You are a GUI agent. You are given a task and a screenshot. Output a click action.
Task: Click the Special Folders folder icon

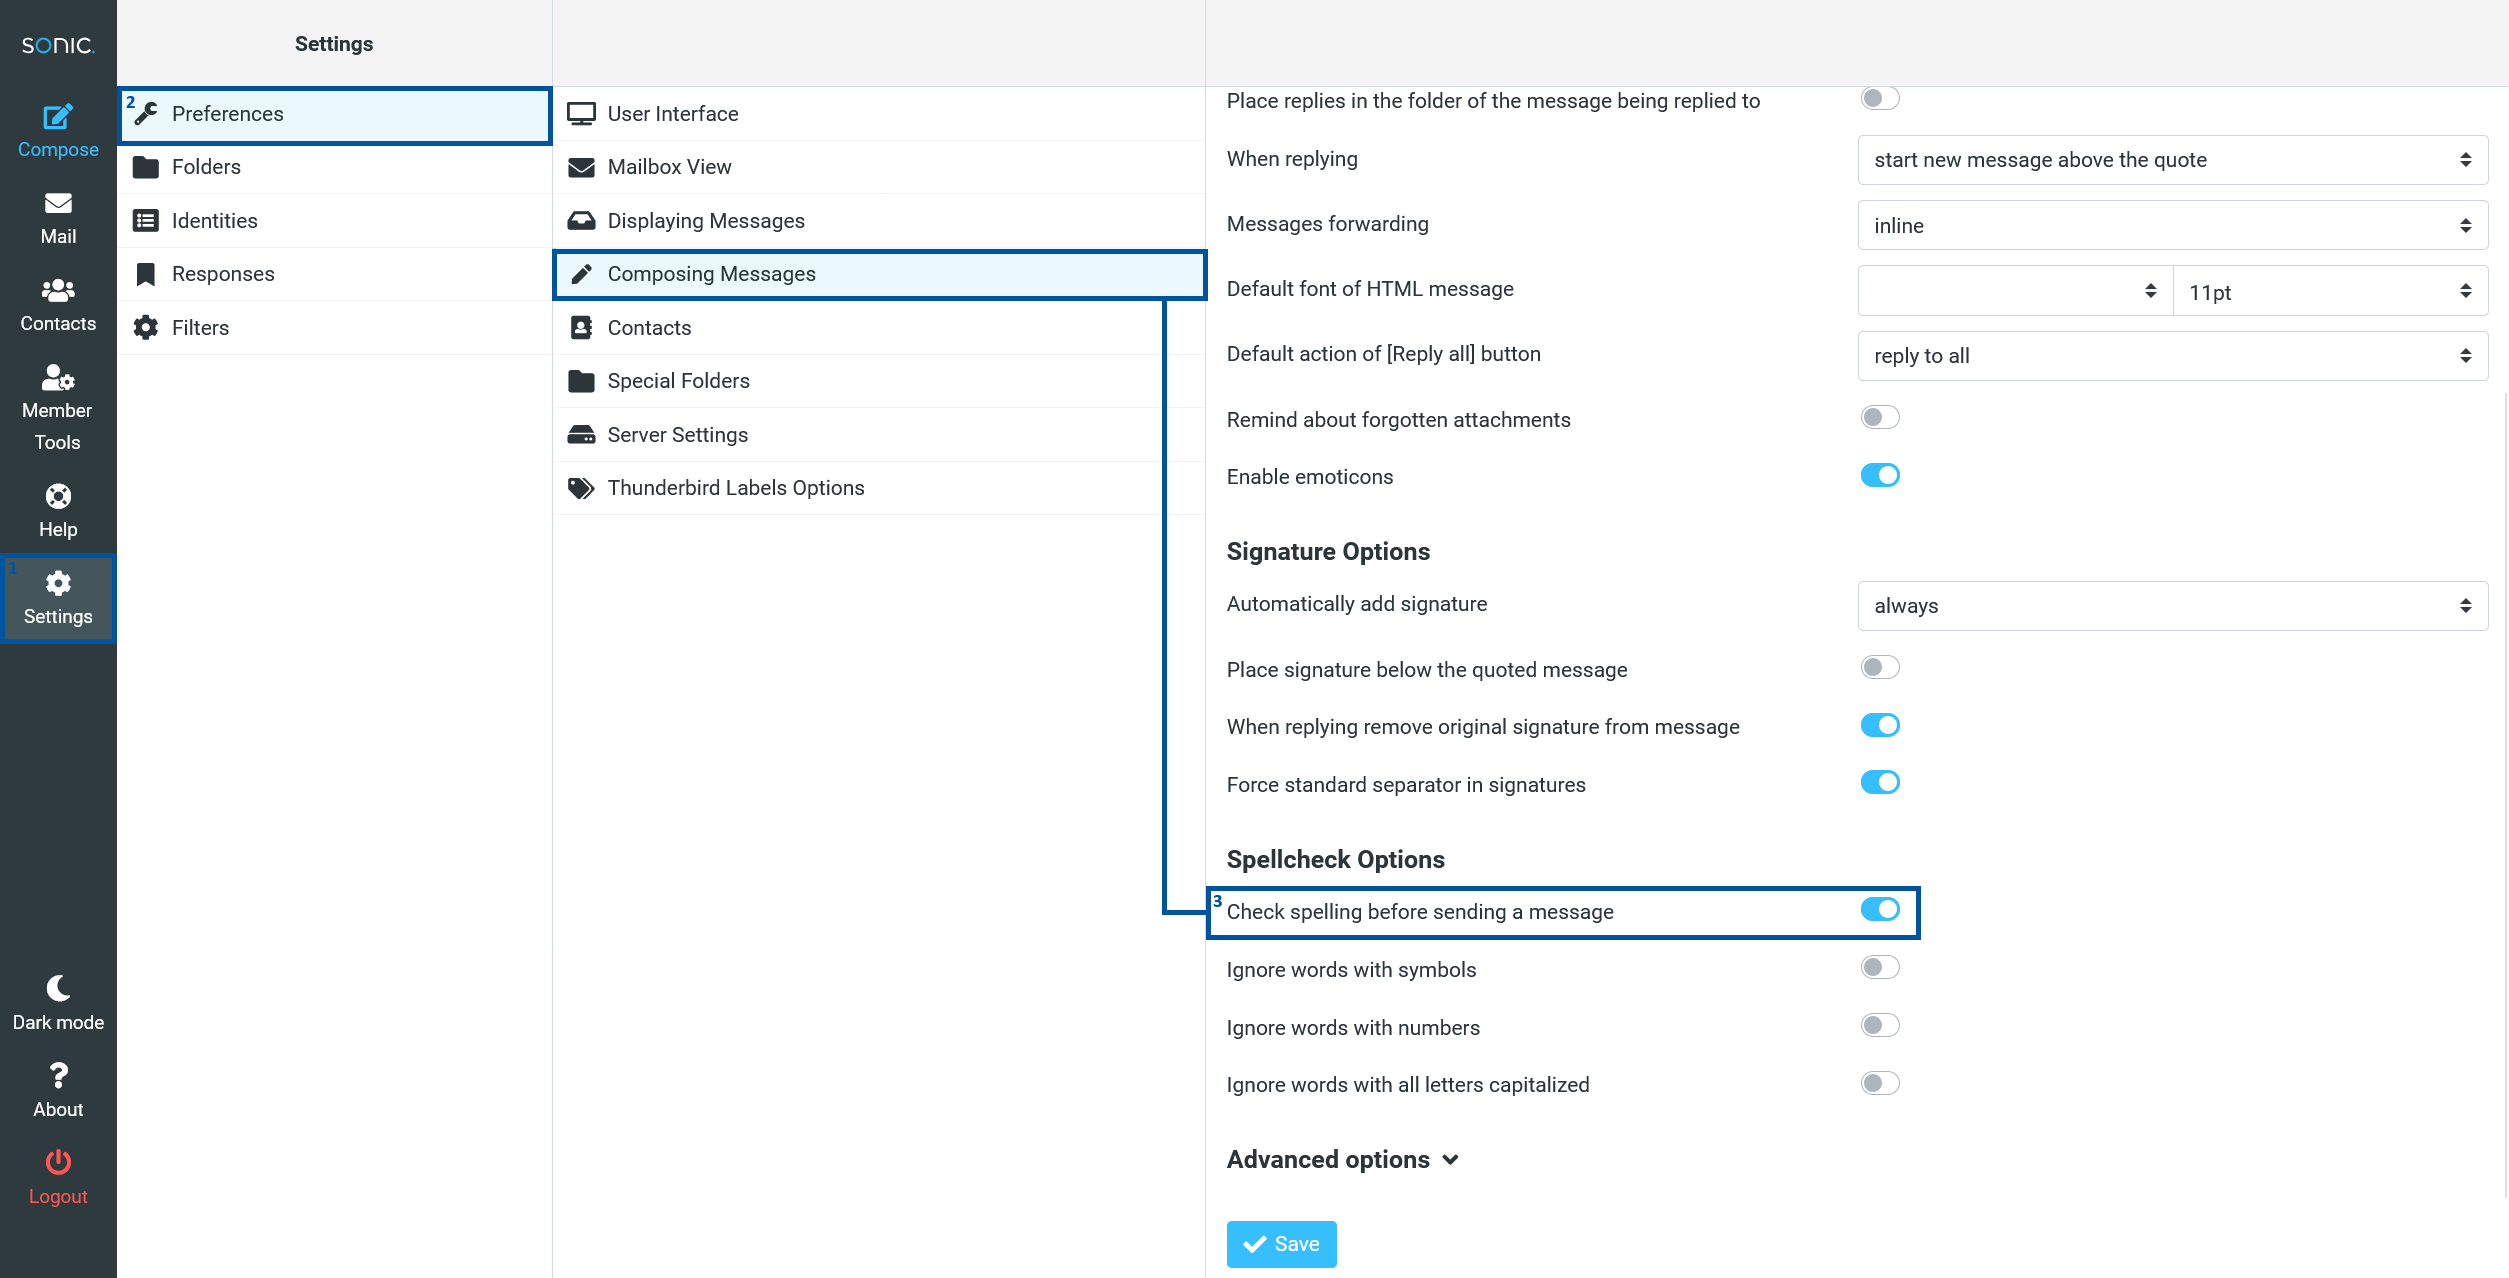(x=581, y=381)
